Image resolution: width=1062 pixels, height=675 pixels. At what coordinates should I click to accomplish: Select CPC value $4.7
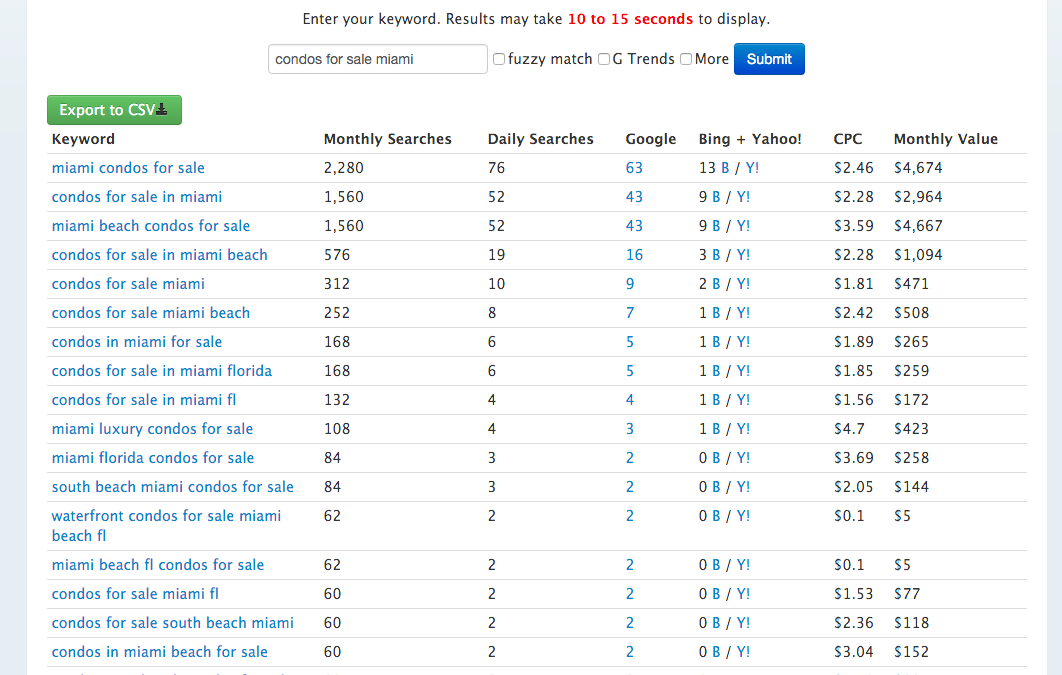tap(849, 430)
